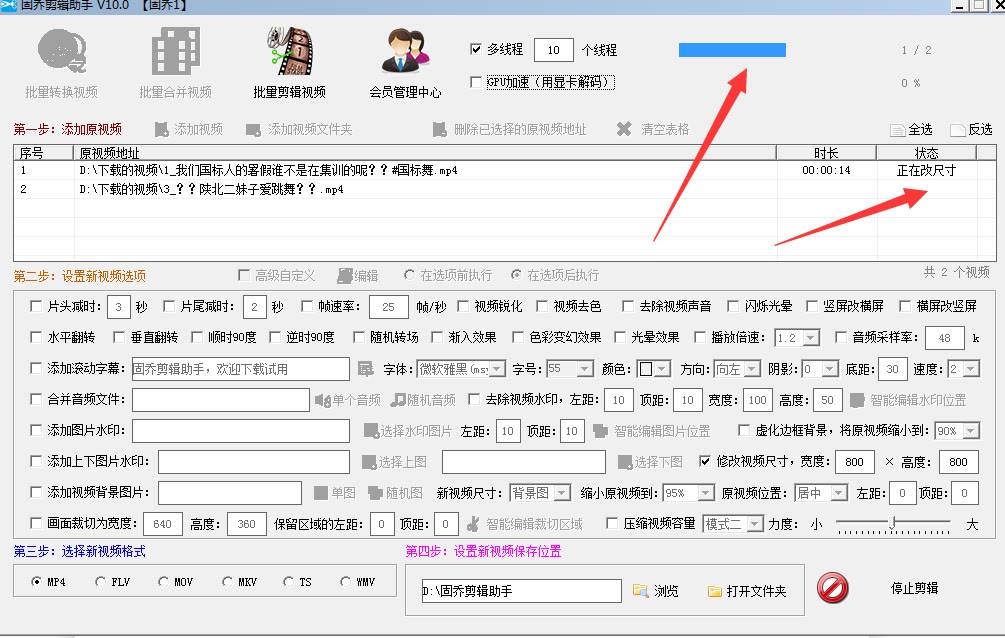Click the thread count input field
The height and width of the screenshot is (638, 1005).
(554, 50)
